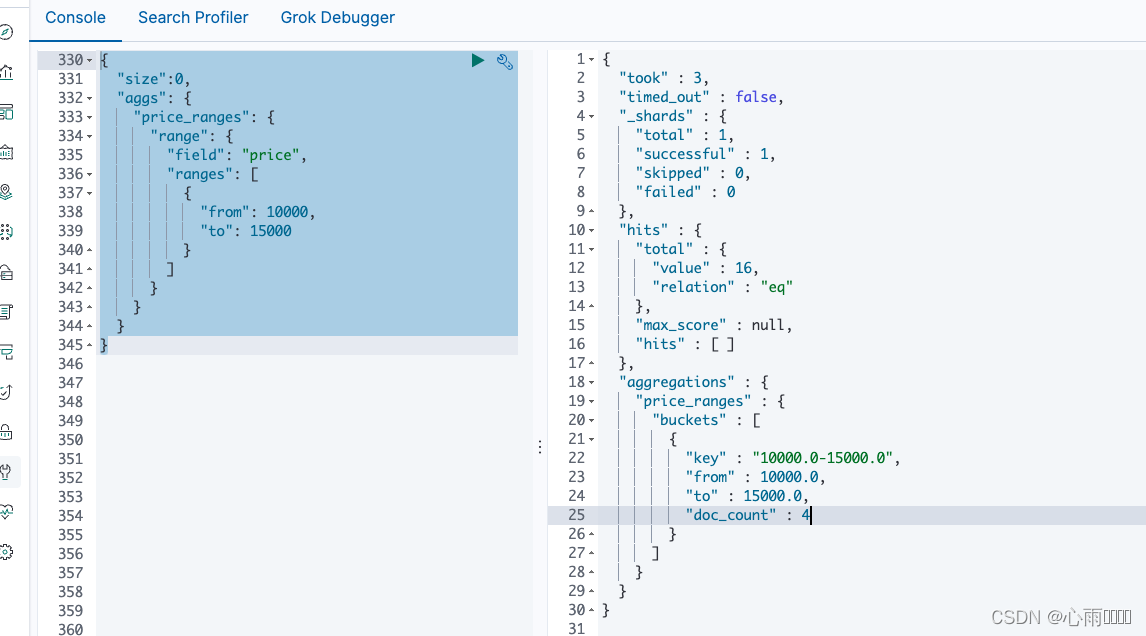Screen dimensions: 1146x636
Task: Open Metrics infrastructure from the sidebar icon
Action: (7, 273)
